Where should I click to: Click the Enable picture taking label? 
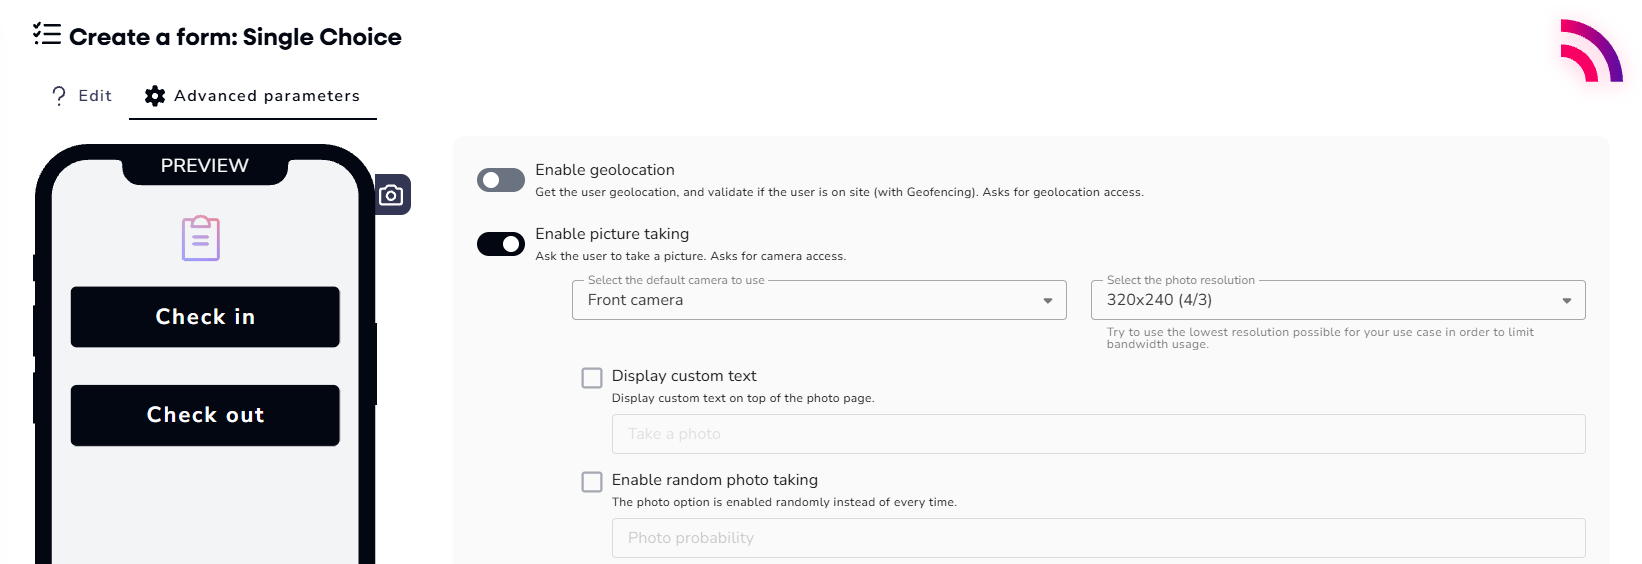[x=612, y=234]
